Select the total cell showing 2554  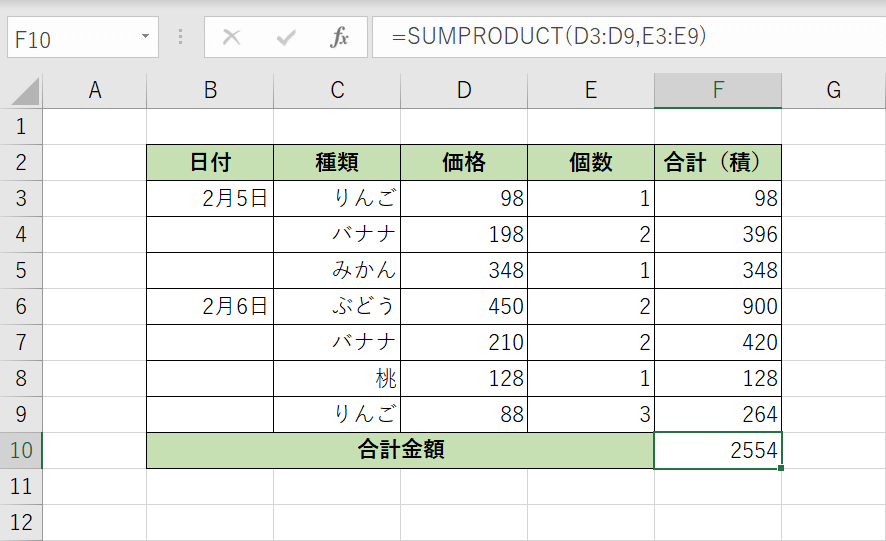click(x=718, y=450)
